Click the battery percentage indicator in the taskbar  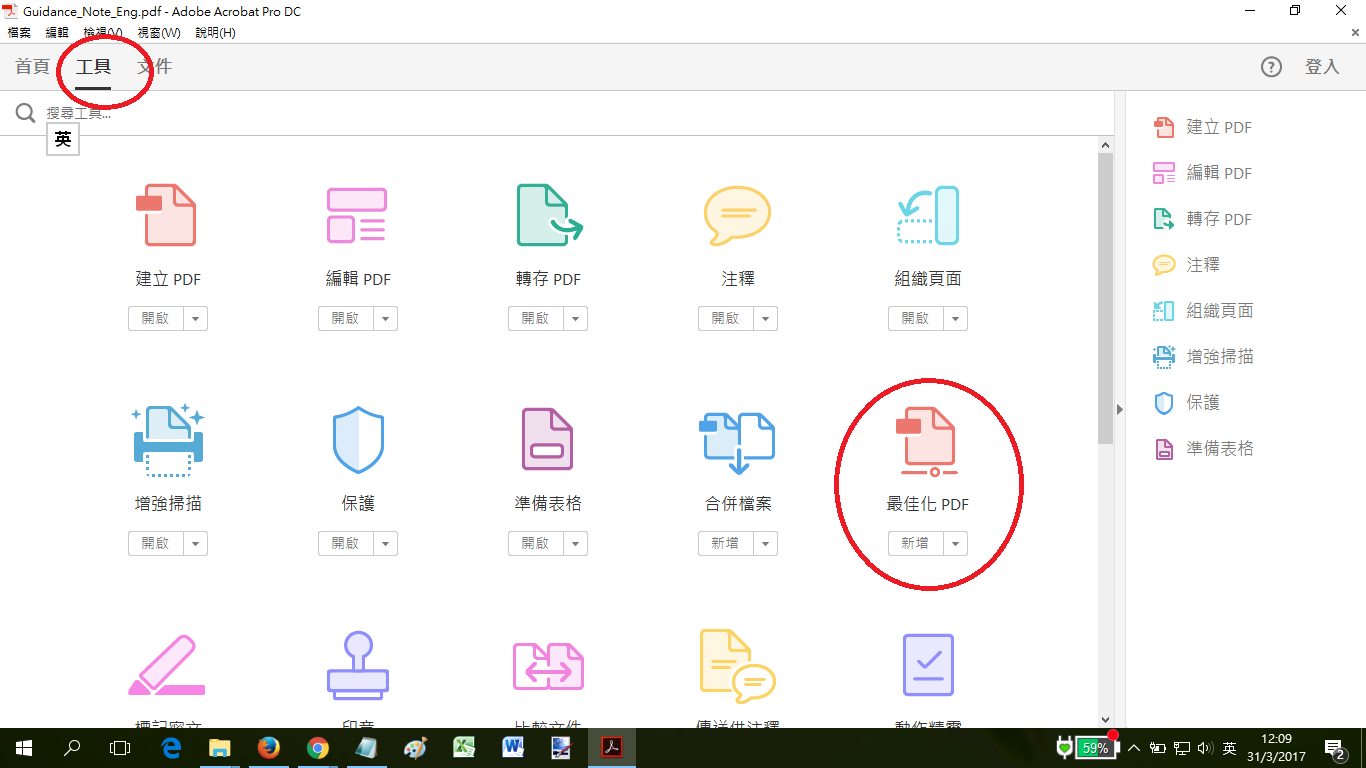pyautogui.click(x=1096, y=747)
